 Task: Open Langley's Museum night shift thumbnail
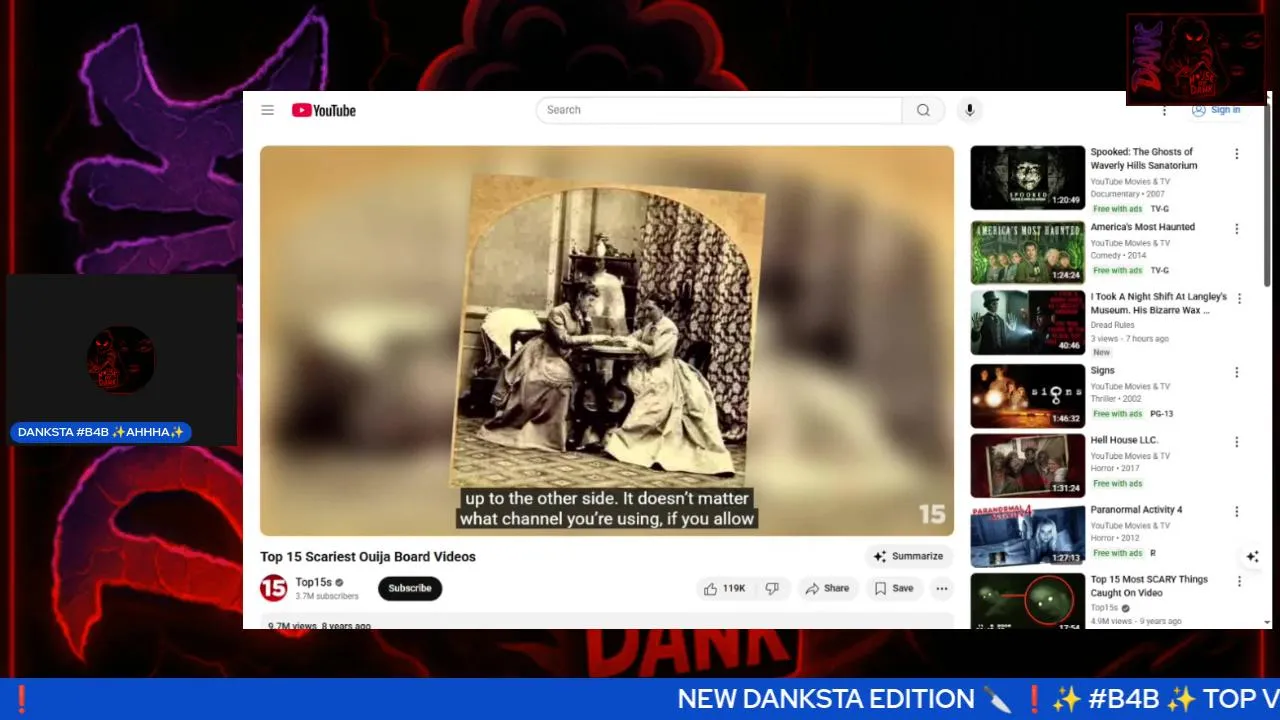pos(1027,322)
